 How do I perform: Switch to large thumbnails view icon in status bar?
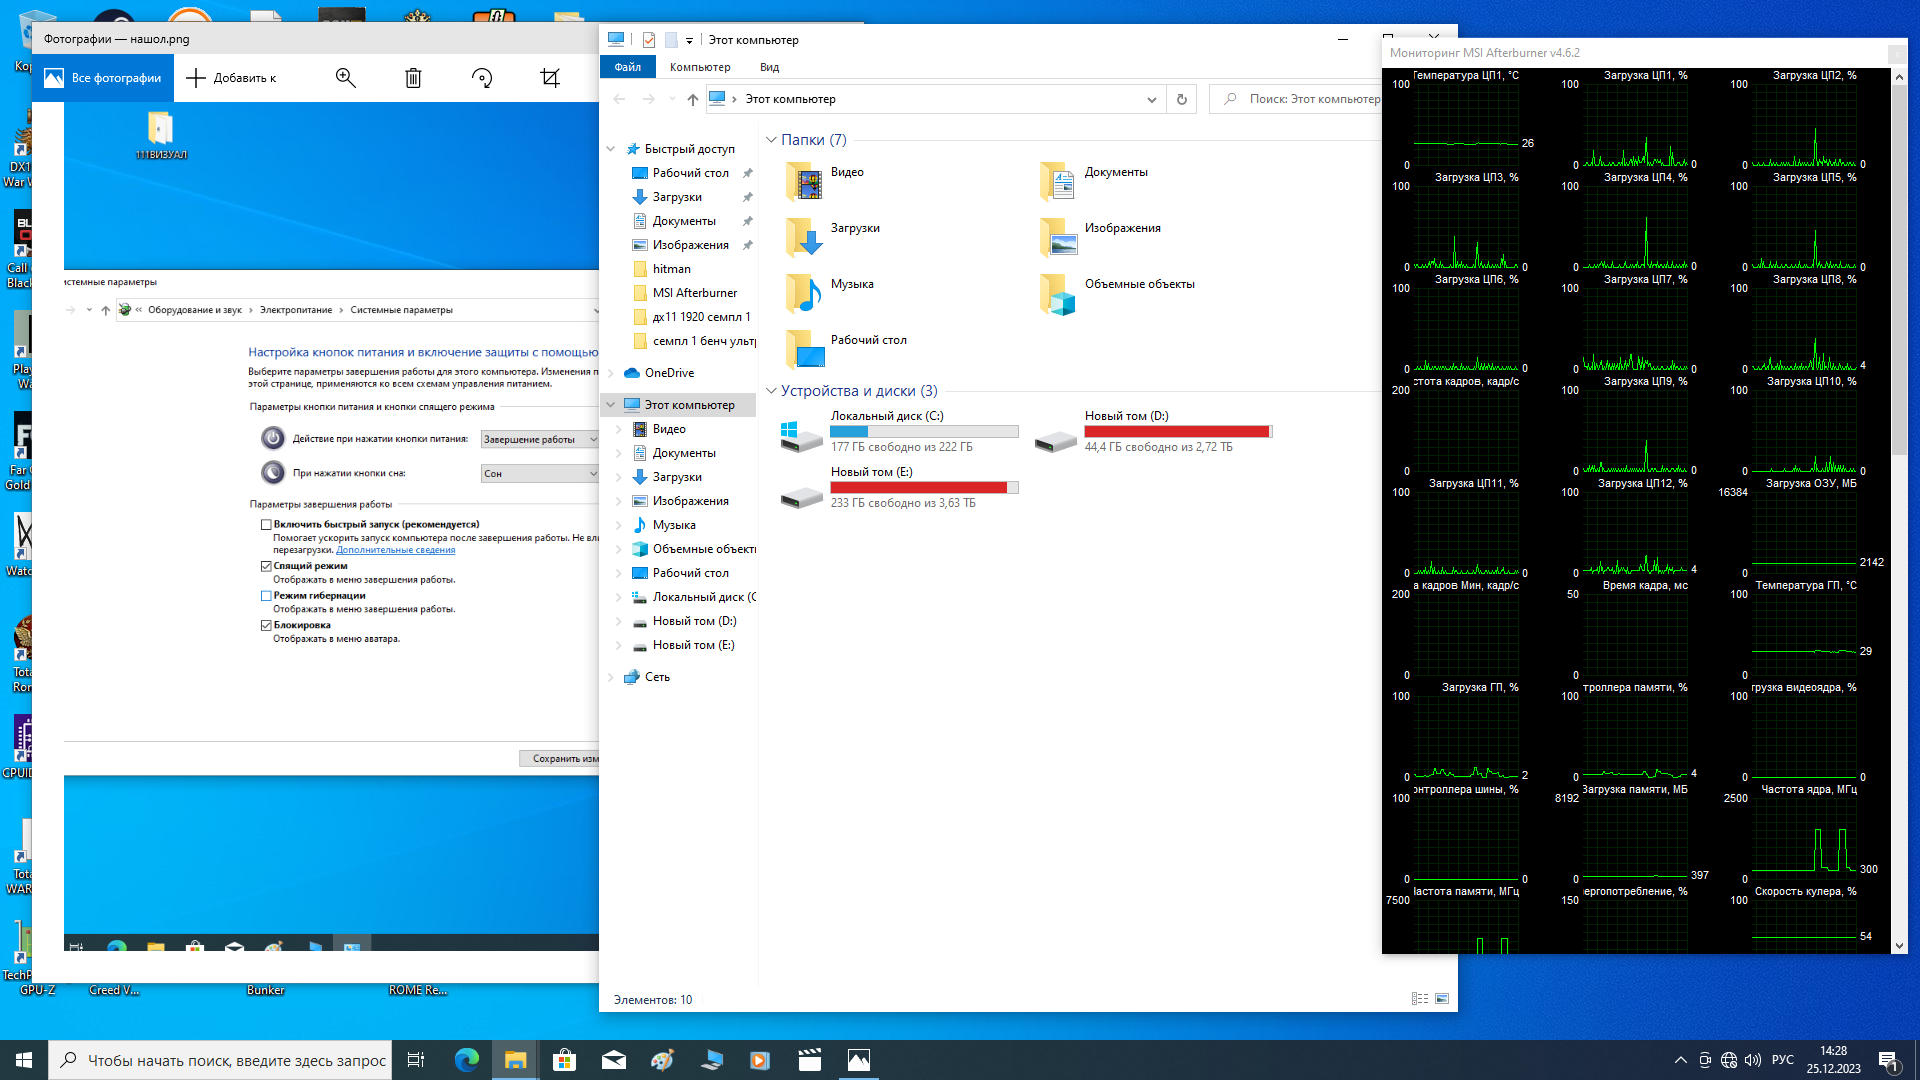[1442, 999]
